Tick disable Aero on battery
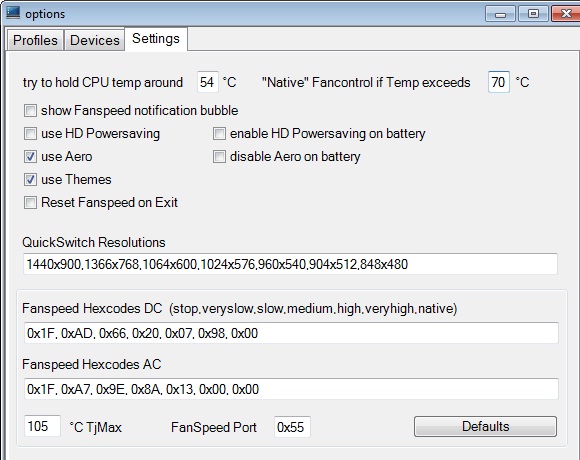The width and height of the screenshot is (580, 460). pos(219,156)
